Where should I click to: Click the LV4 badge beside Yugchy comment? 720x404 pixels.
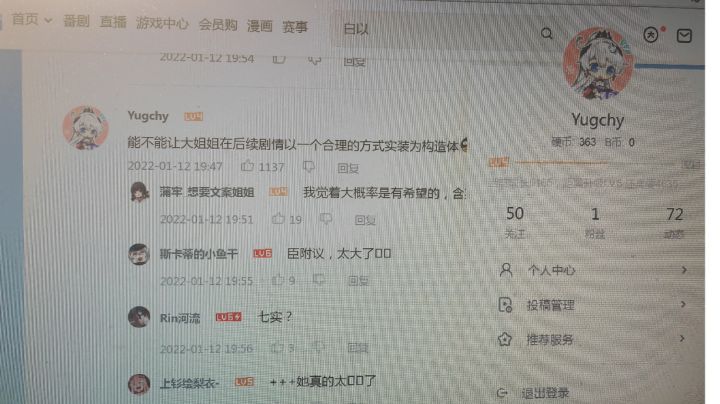point(193,117)
